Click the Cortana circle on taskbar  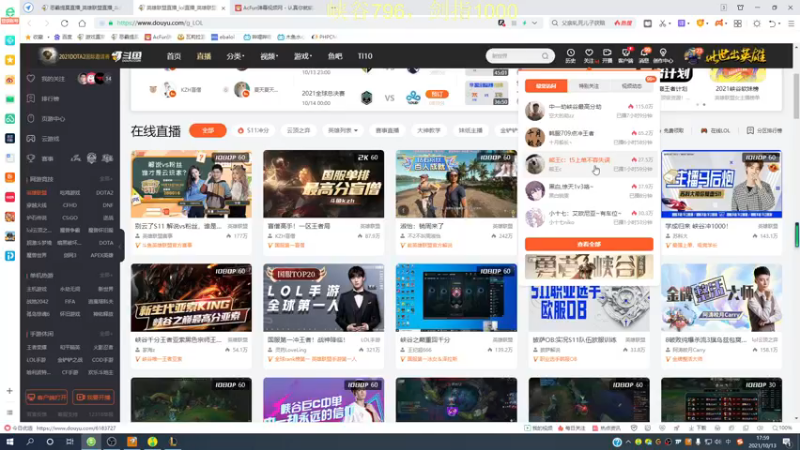[x=50, y=442]
